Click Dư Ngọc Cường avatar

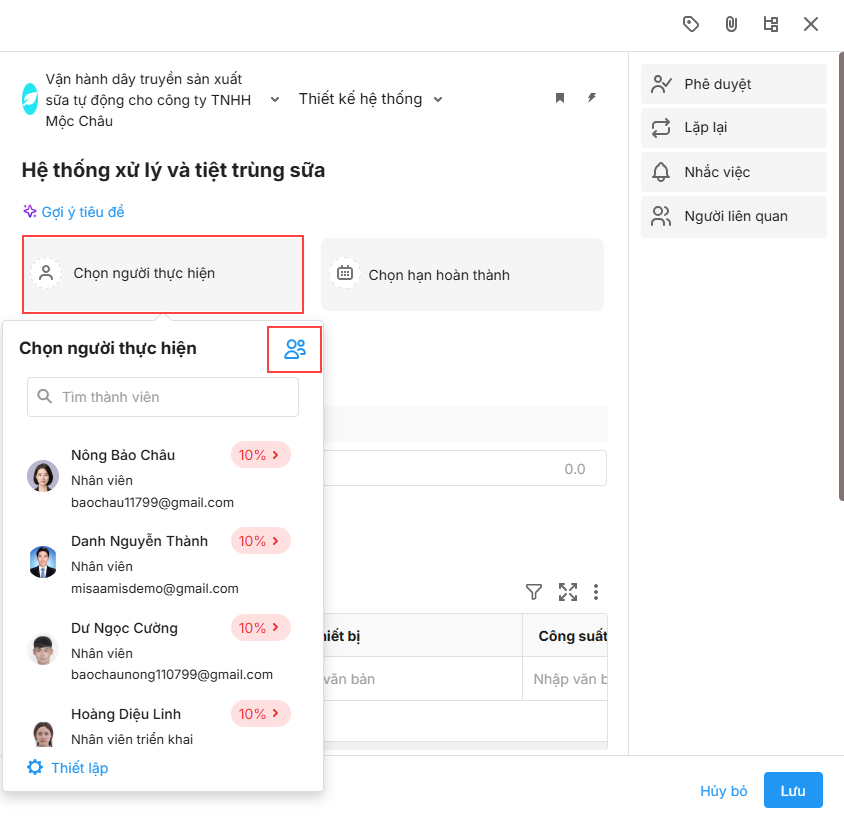tap(43, 649)
